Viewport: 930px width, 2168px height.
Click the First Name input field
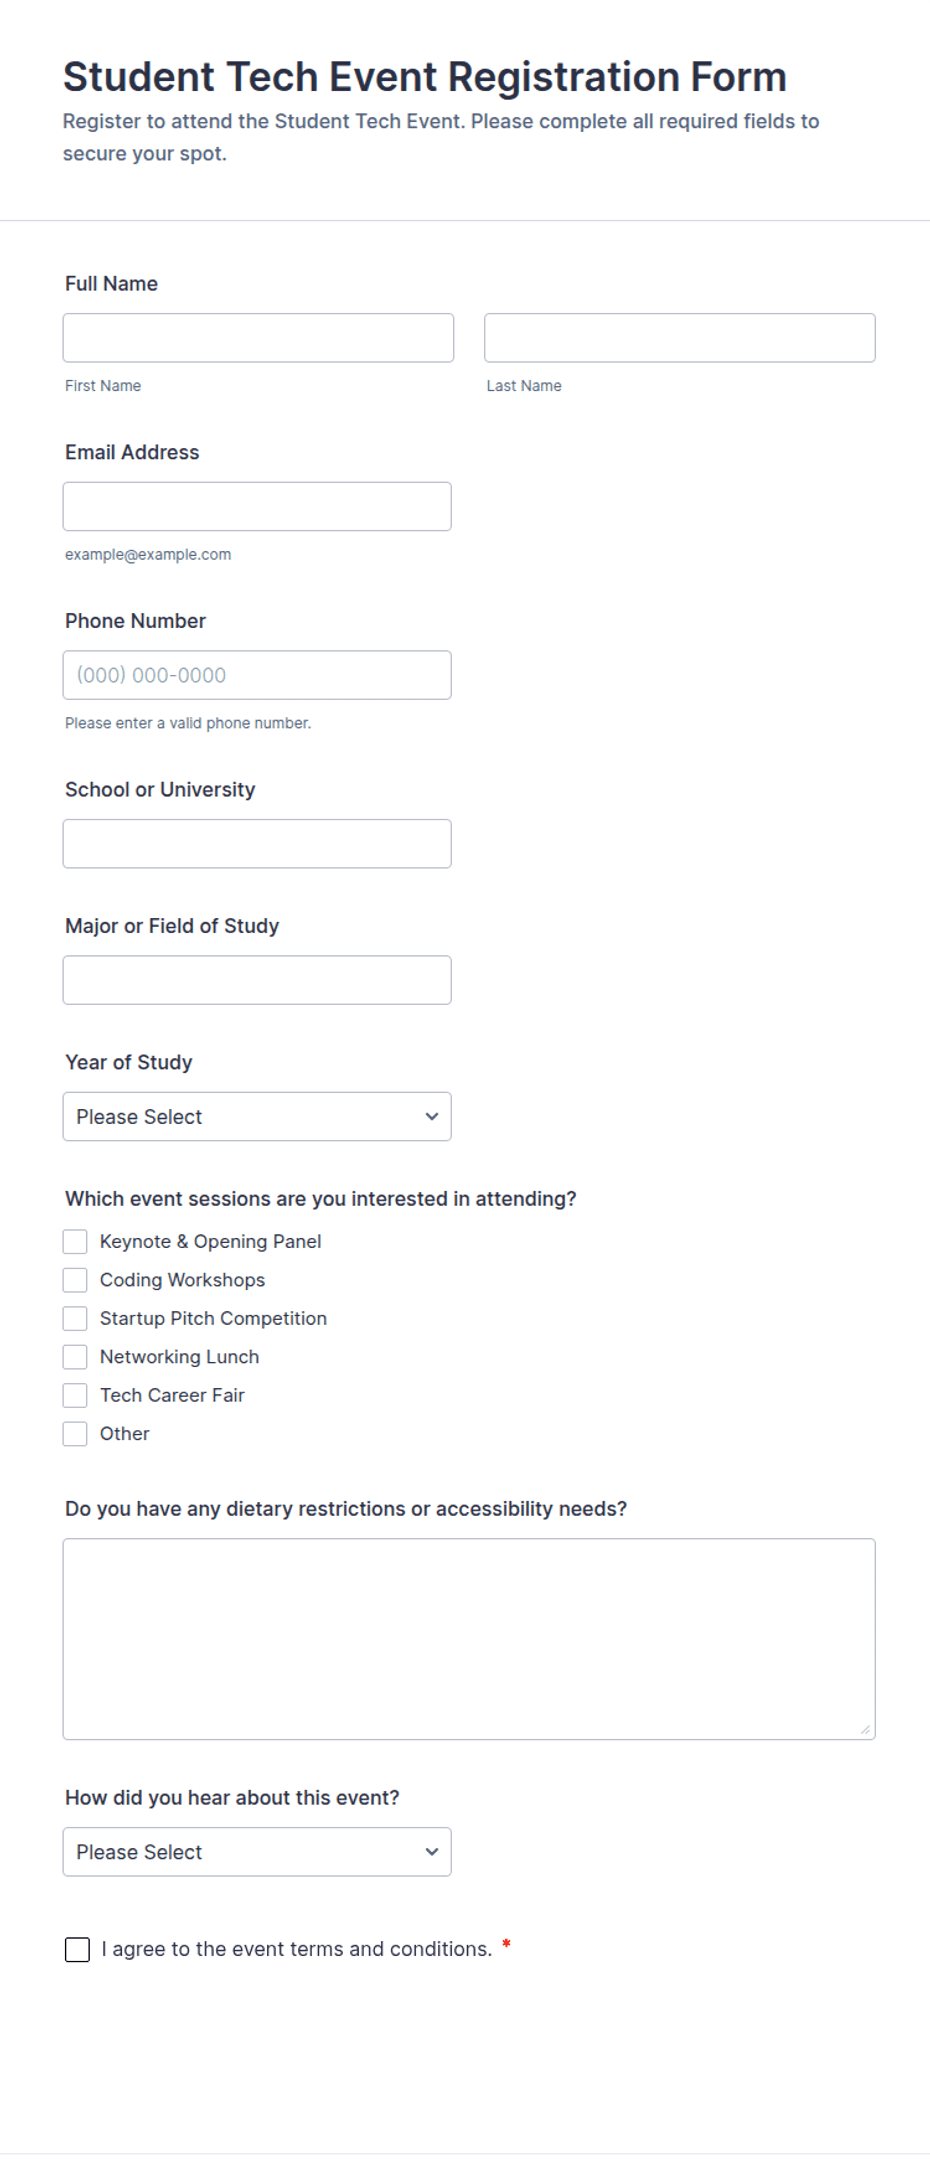coord(258,338)
